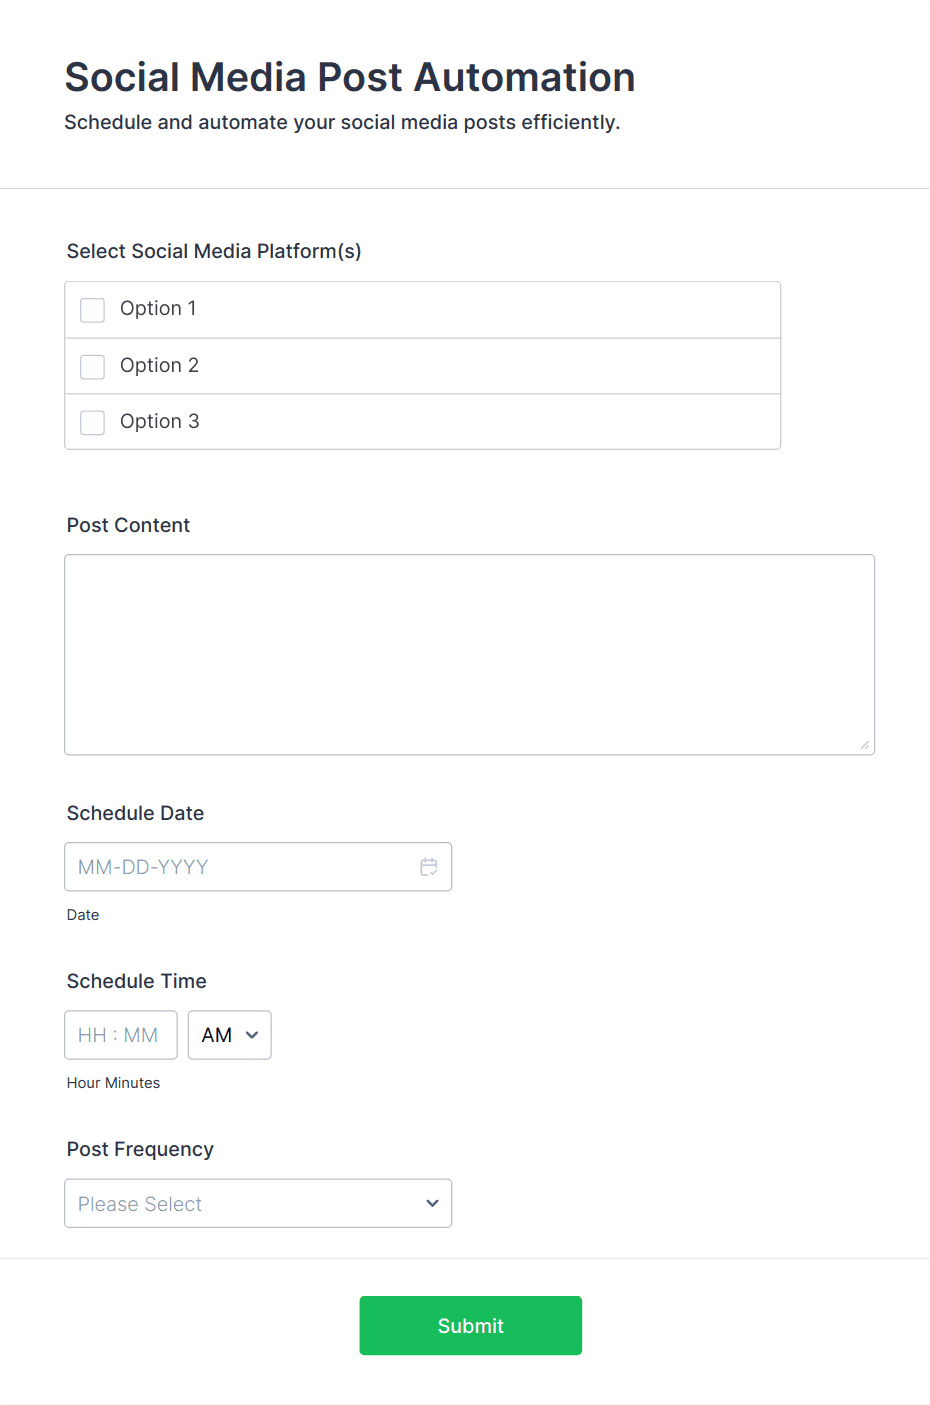Grab the Post Content resize handle
This screenshot has height=1405, width=930.
pos(864,744)
